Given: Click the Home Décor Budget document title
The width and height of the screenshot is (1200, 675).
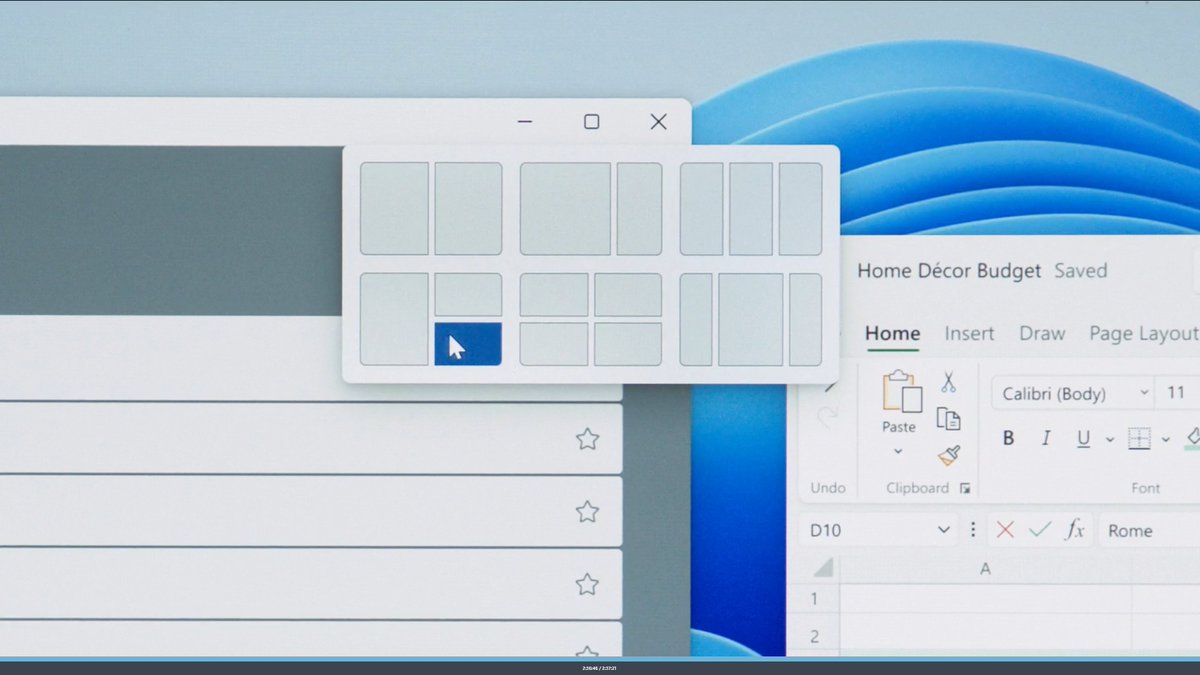Looking at the screenshot, I should (949, 270).
